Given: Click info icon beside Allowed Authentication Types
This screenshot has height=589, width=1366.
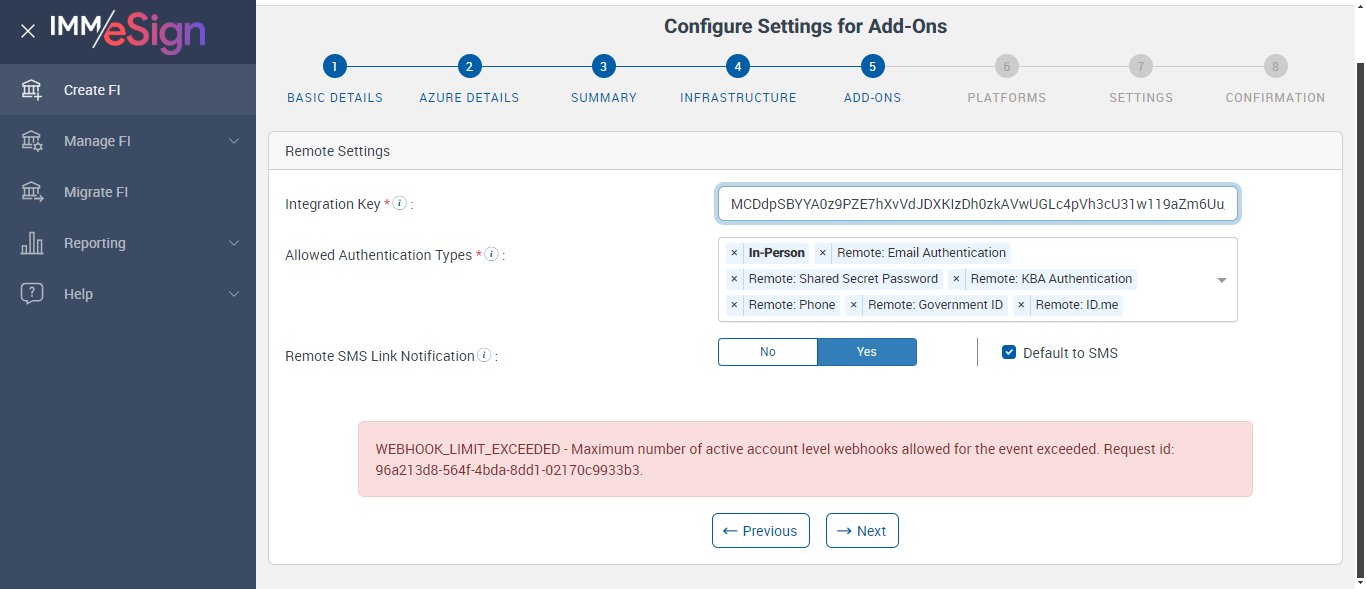Looking at the screenshot, I should (x=492, y=254).
